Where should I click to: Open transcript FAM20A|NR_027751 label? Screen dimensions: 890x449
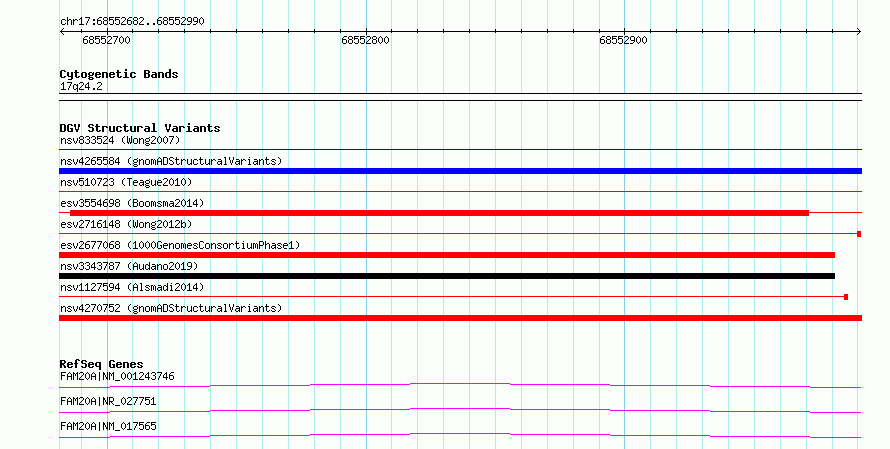click(108, 401)
